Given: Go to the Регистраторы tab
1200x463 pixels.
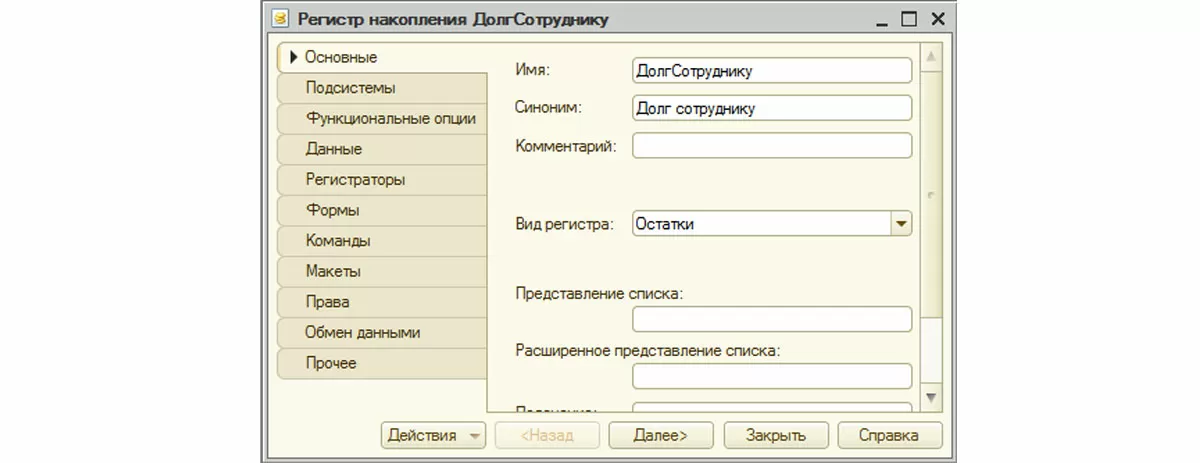Looking at the screenshot, I should click(x=355, y=180).
